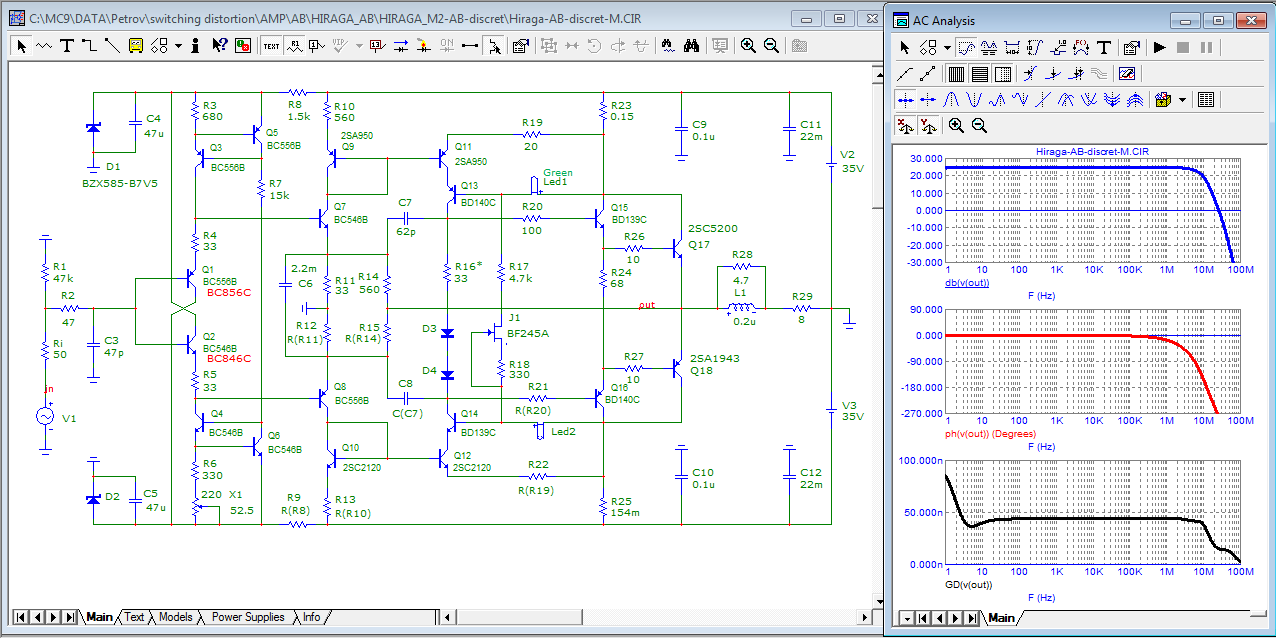
Task: Click the Find binoculars icon in schematic toolbar
Action: coord(690,45)
